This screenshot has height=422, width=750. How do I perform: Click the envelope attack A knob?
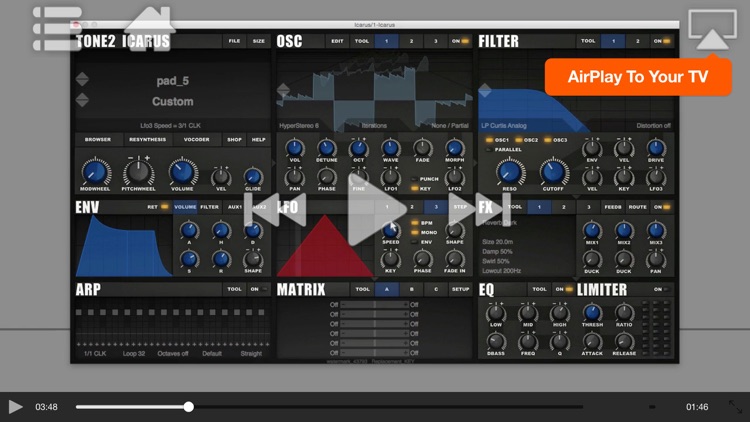[x=189, y=230]
